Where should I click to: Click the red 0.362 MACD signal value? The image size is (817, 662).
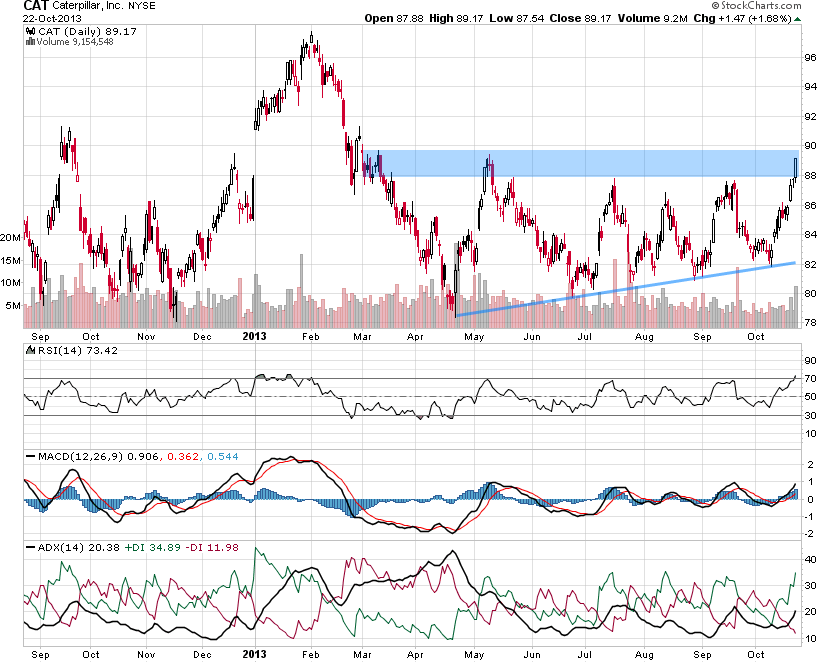182,457
